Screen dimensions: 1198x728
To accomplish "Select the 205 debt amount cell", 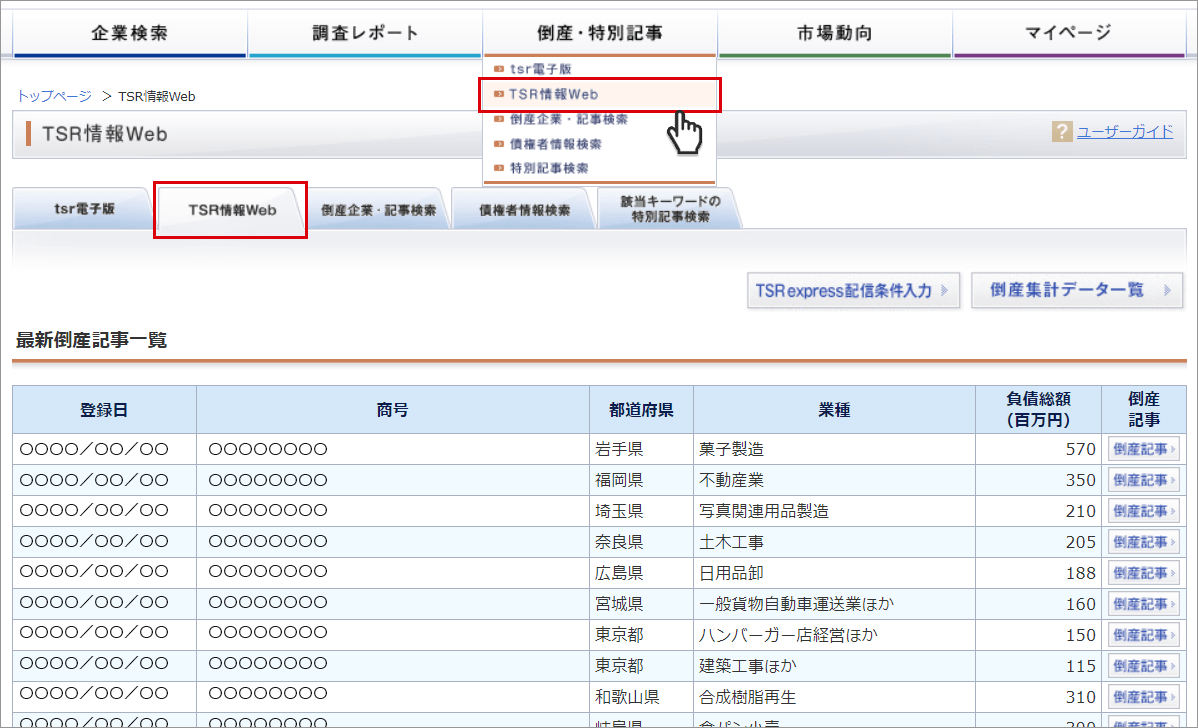I will 1038,542.
